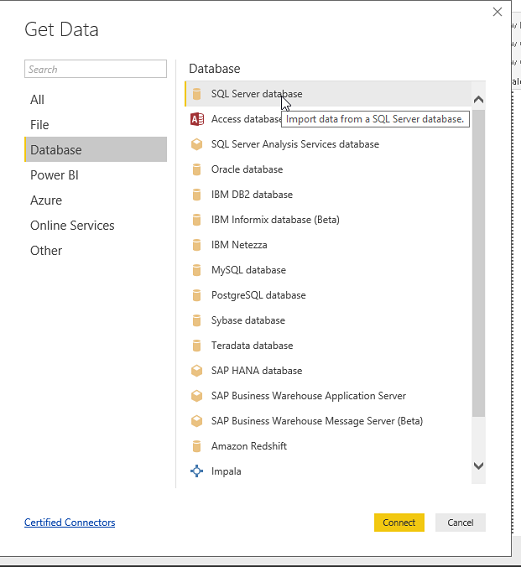Select the File category

coord(95,124)
